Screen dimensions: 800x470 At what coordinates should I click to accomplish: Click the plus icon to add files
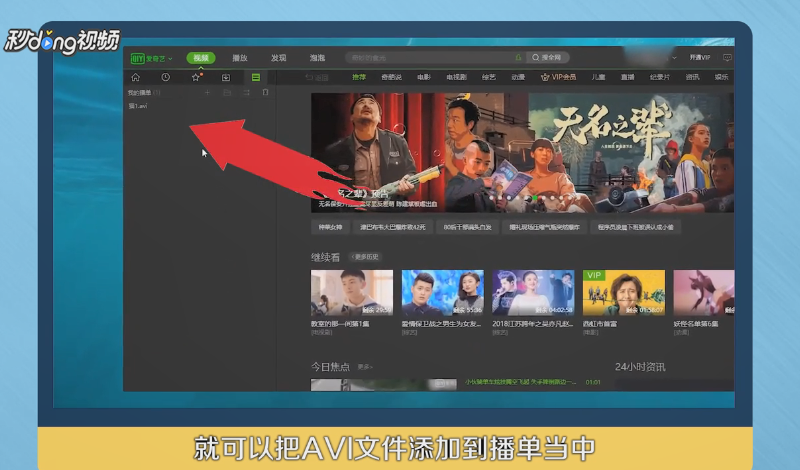click(x=207, y=92)
